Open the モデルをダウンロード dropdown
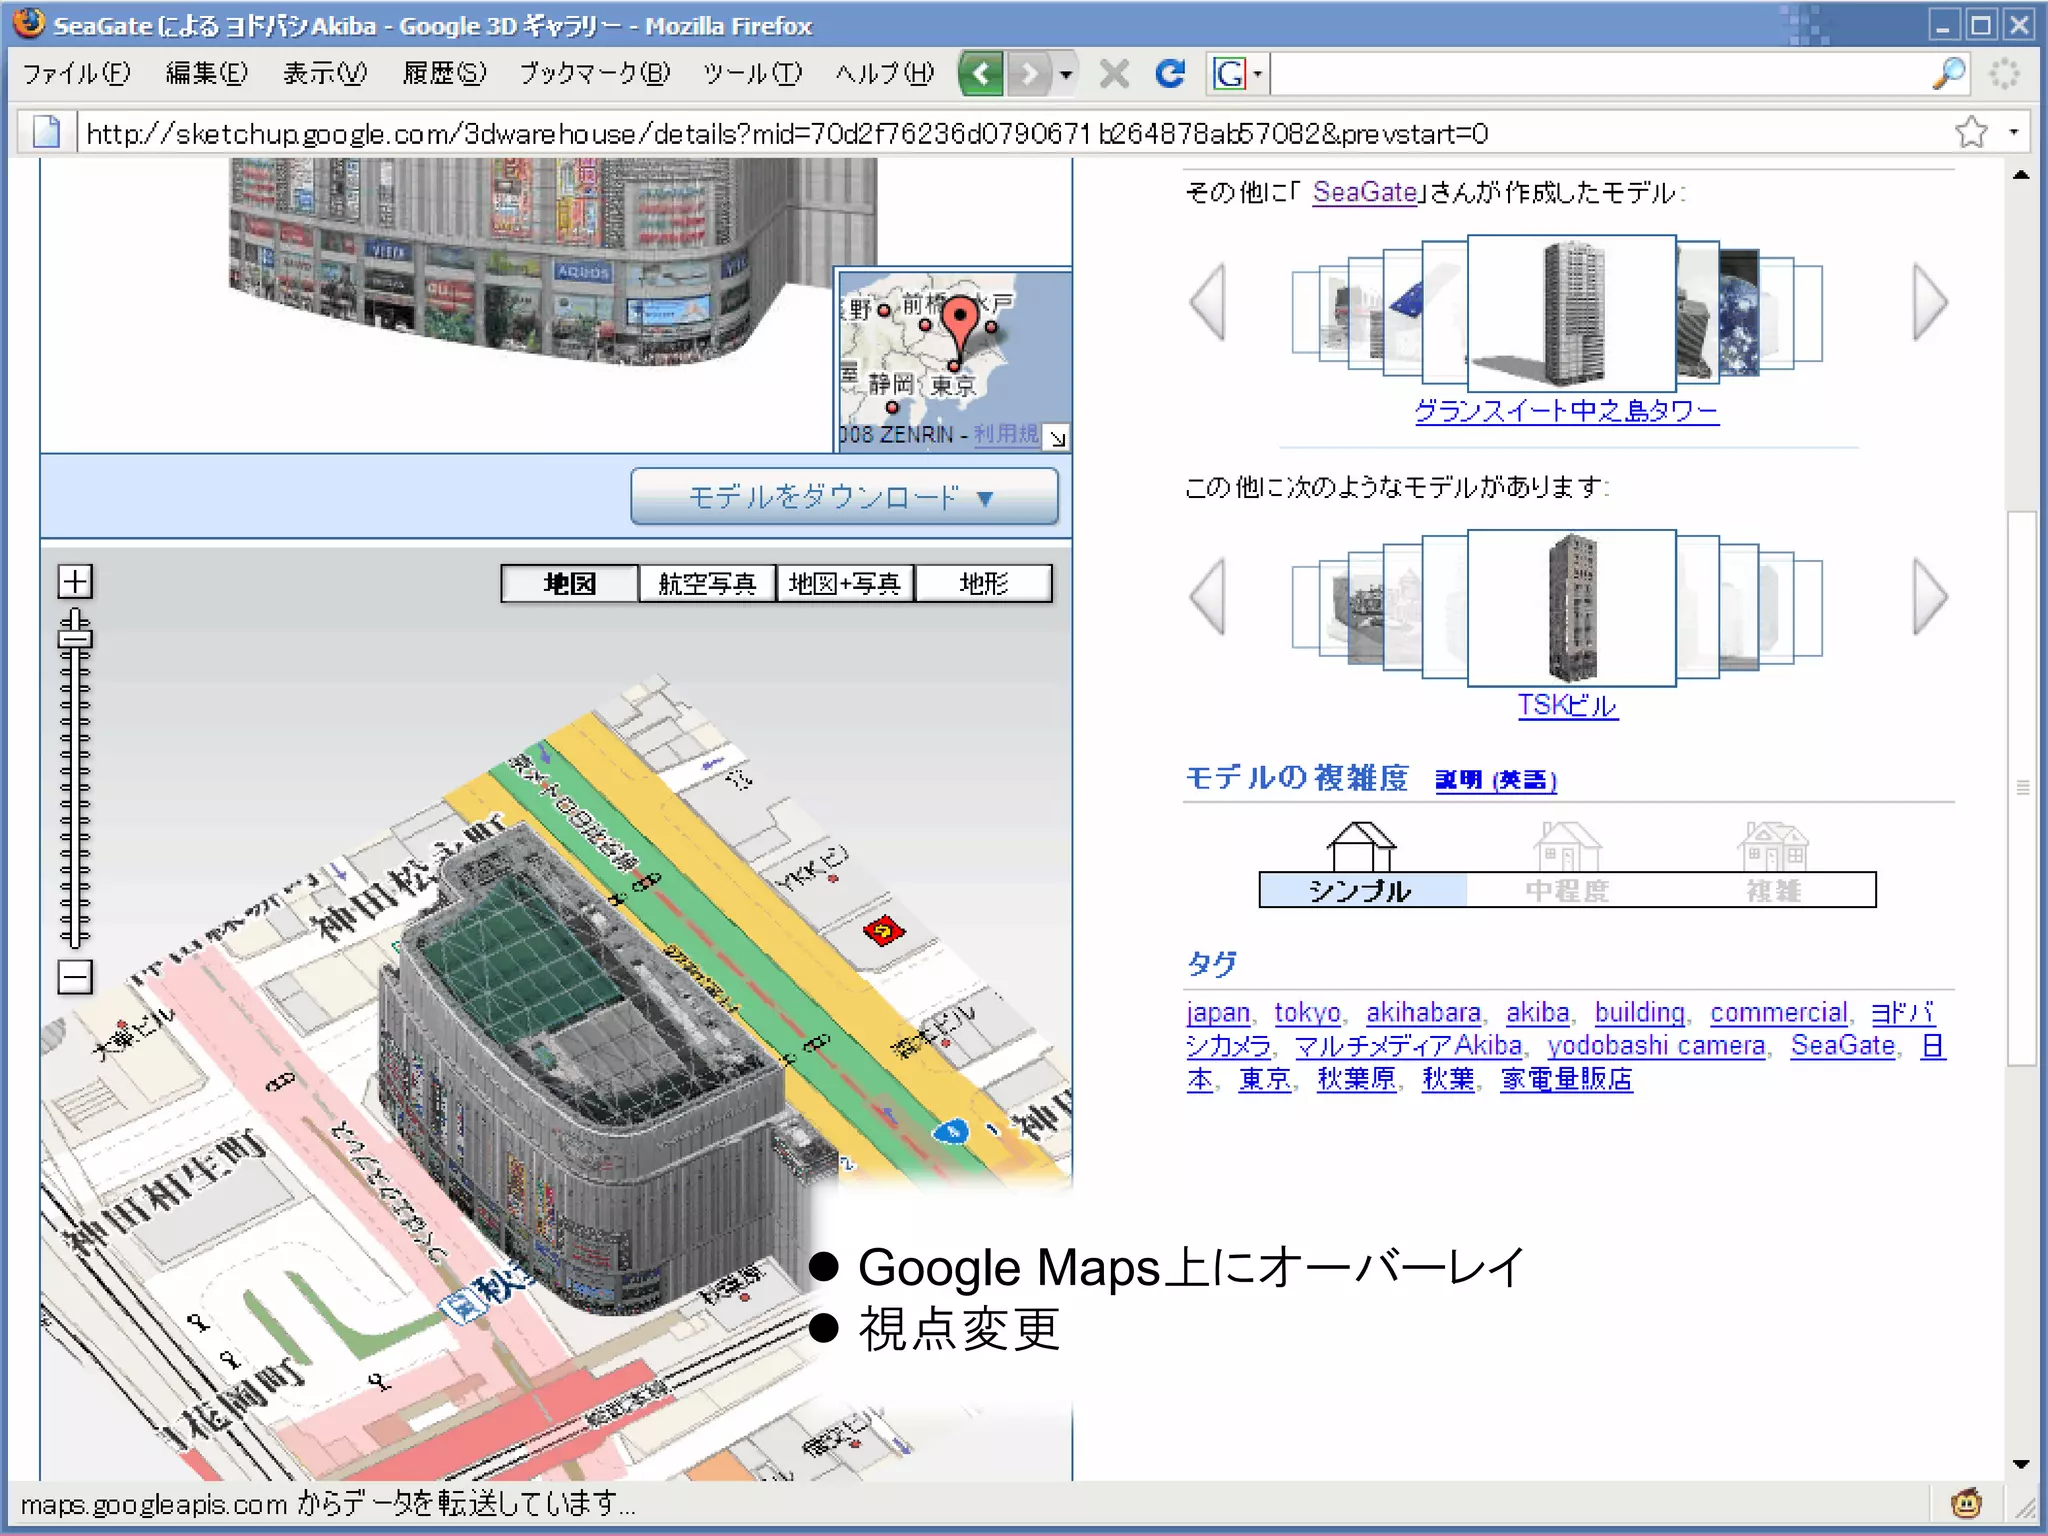2048x1536 pixels. point(843,497)
